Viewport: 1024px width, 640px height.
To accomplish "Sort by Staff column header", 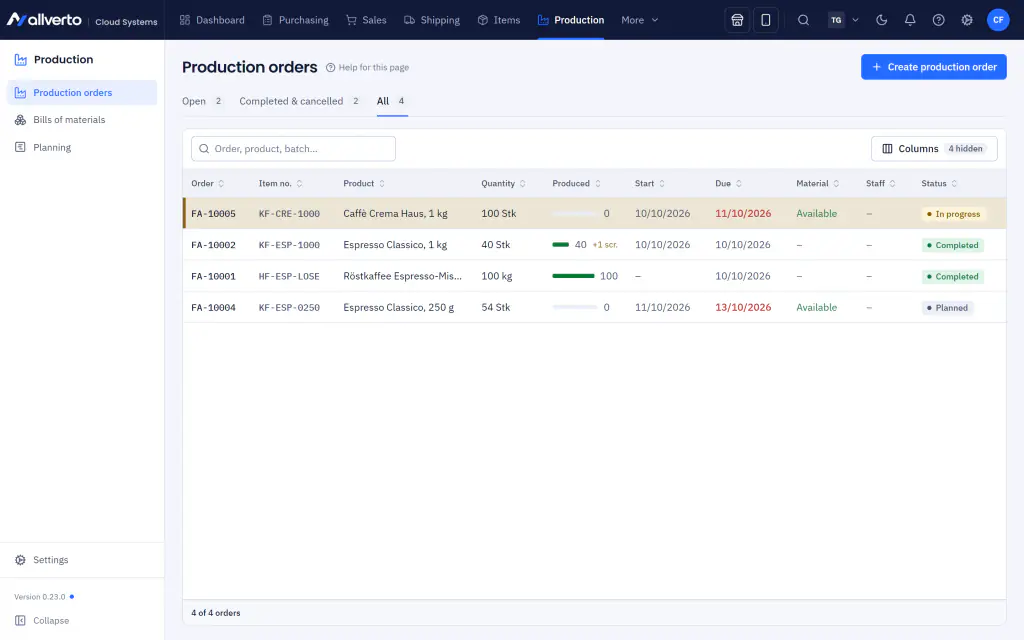I will [881, 184].
